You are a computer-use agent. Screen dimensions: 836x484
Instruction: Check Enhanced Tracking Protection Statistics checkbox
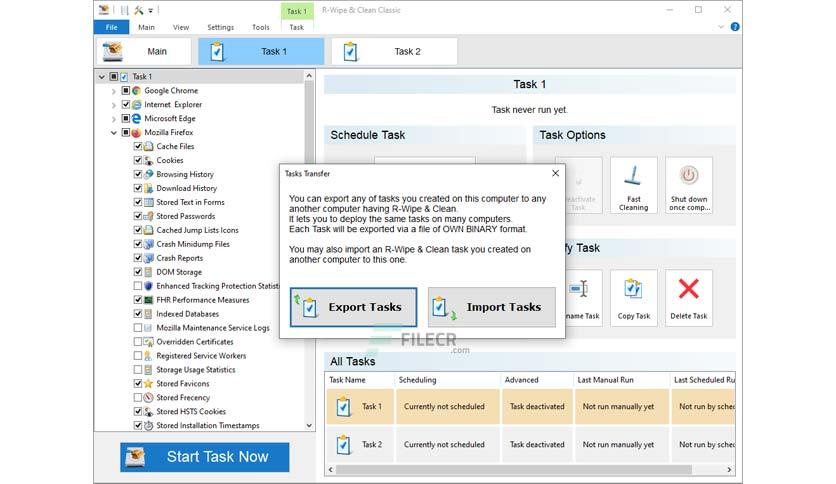tap(138, 286)
